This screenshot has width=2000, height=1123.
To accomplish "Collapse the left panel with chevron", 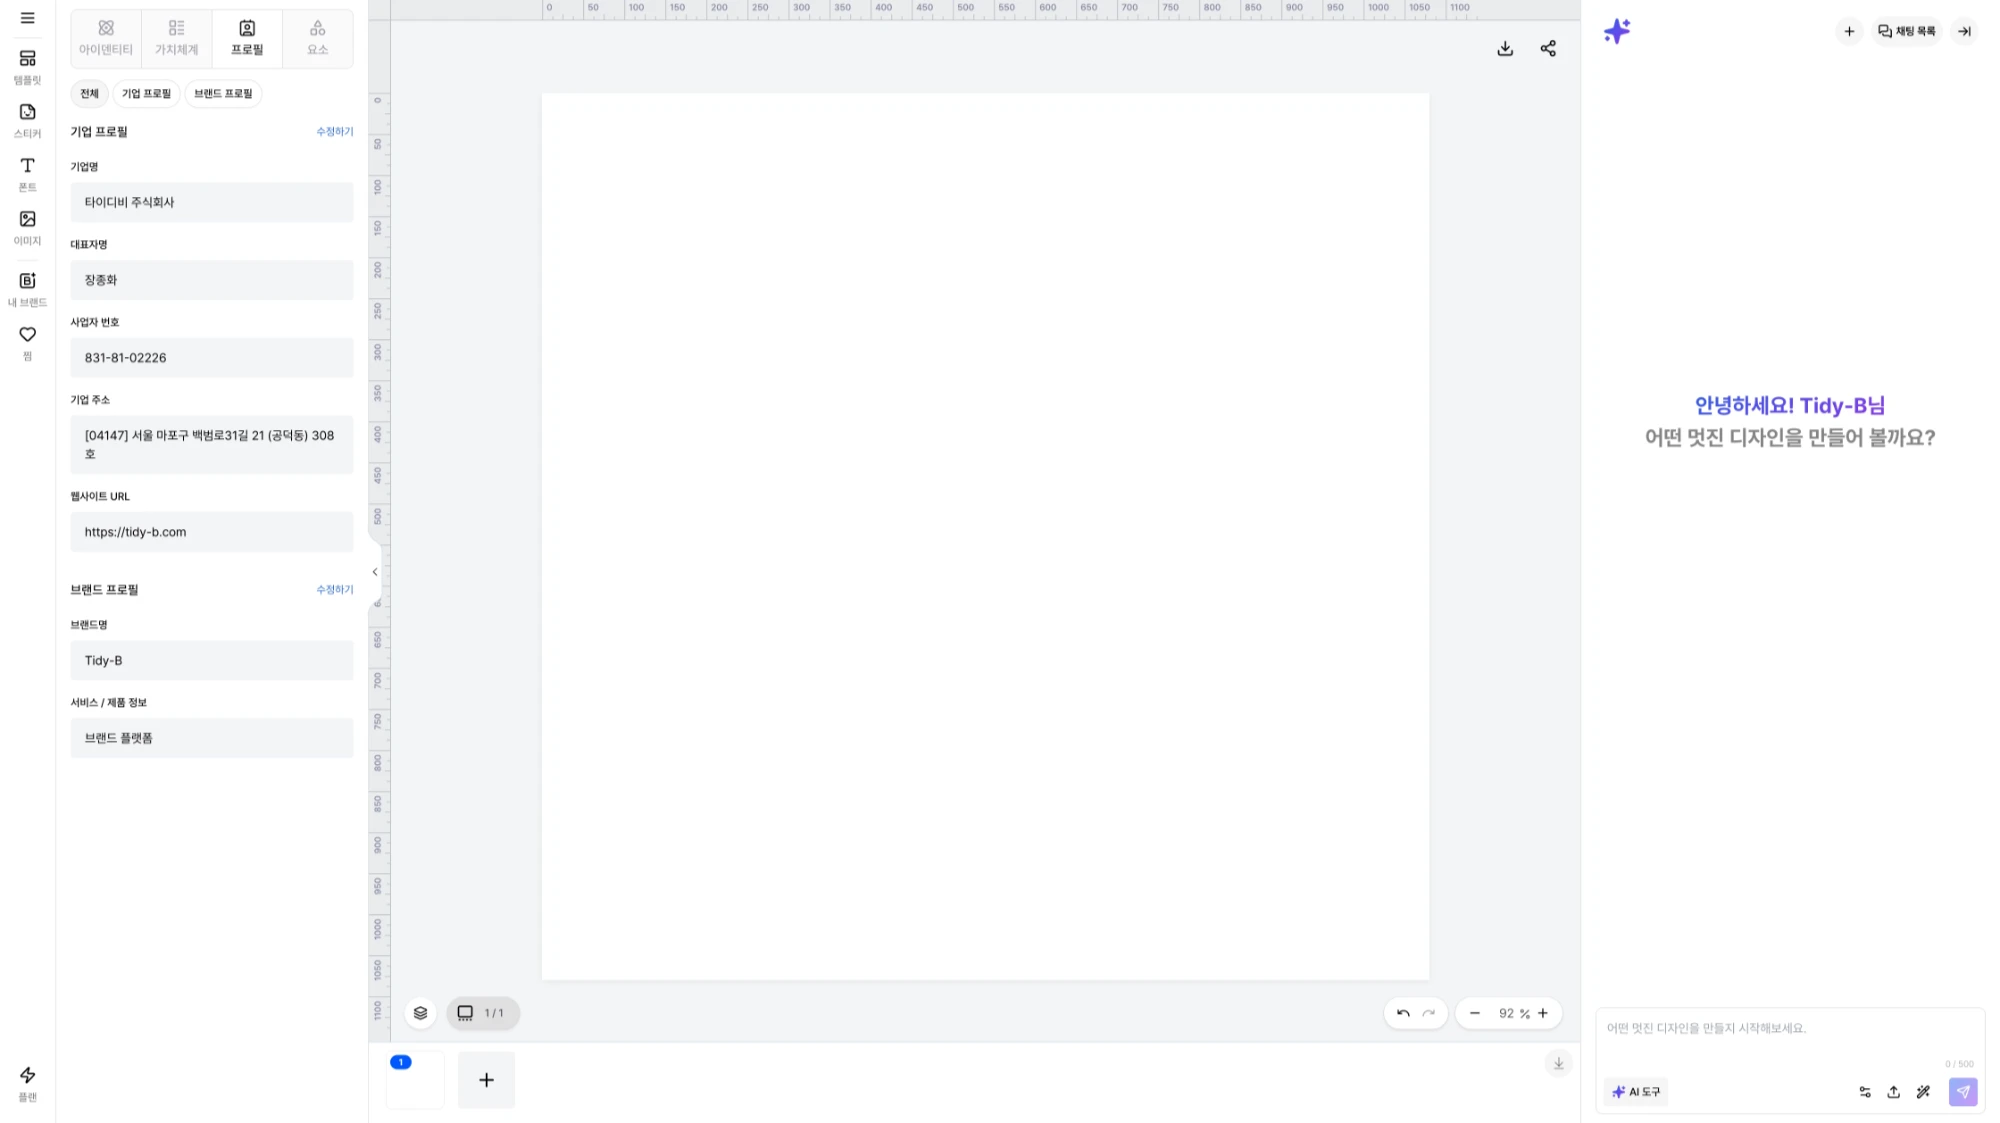I will coord(375,573).
